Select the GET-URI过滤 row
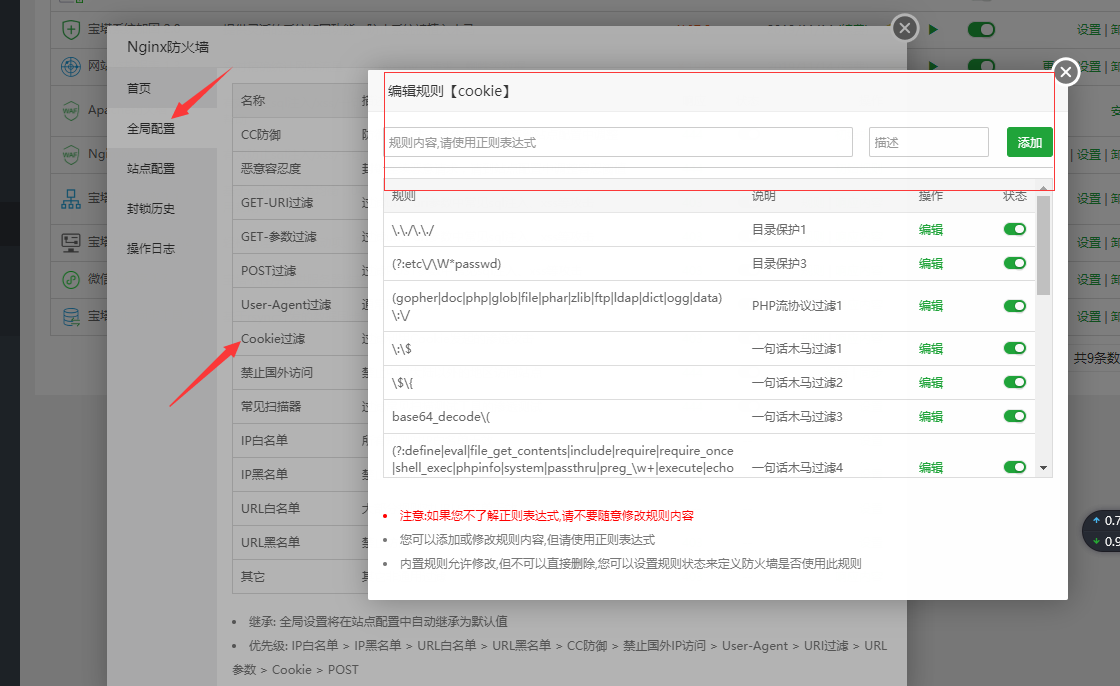Screen dimensions: 1120x686 (x=300, y=203)
